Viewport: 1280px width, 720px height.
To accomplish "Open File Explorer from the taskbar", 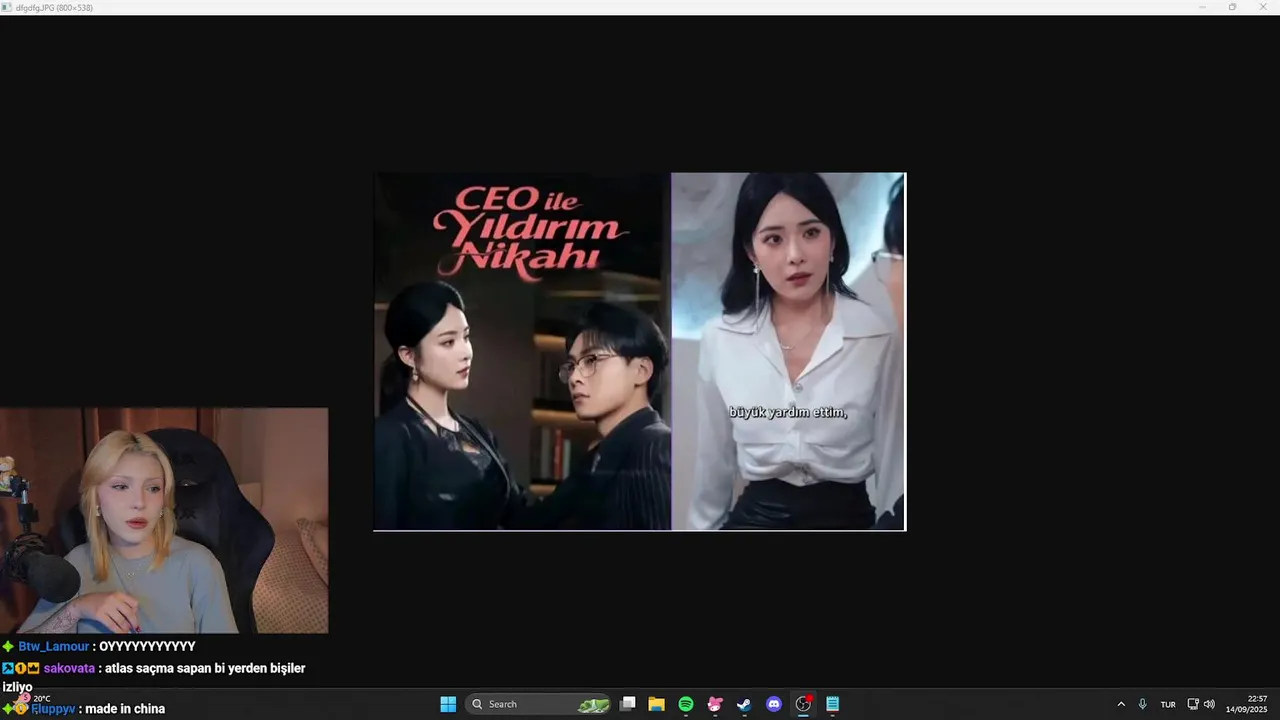I will [657, 704].
